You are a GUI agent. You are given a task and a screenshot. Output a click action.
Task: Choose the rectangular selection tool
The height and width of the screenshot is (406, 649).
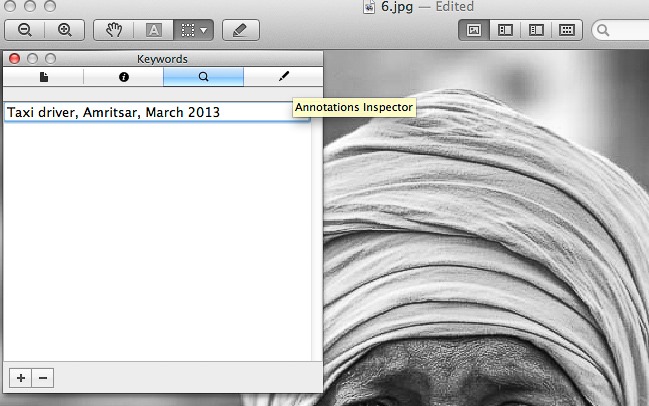[187, 30]
